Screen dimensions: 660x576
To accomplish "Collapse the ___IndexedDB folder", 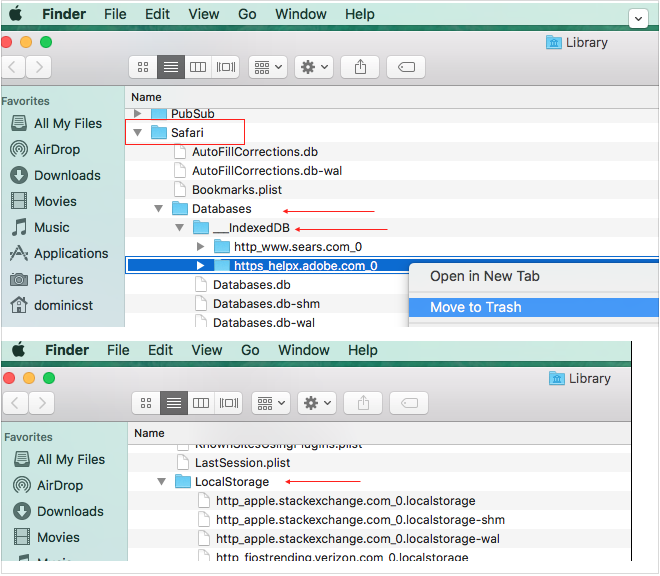I will point(180,228).
